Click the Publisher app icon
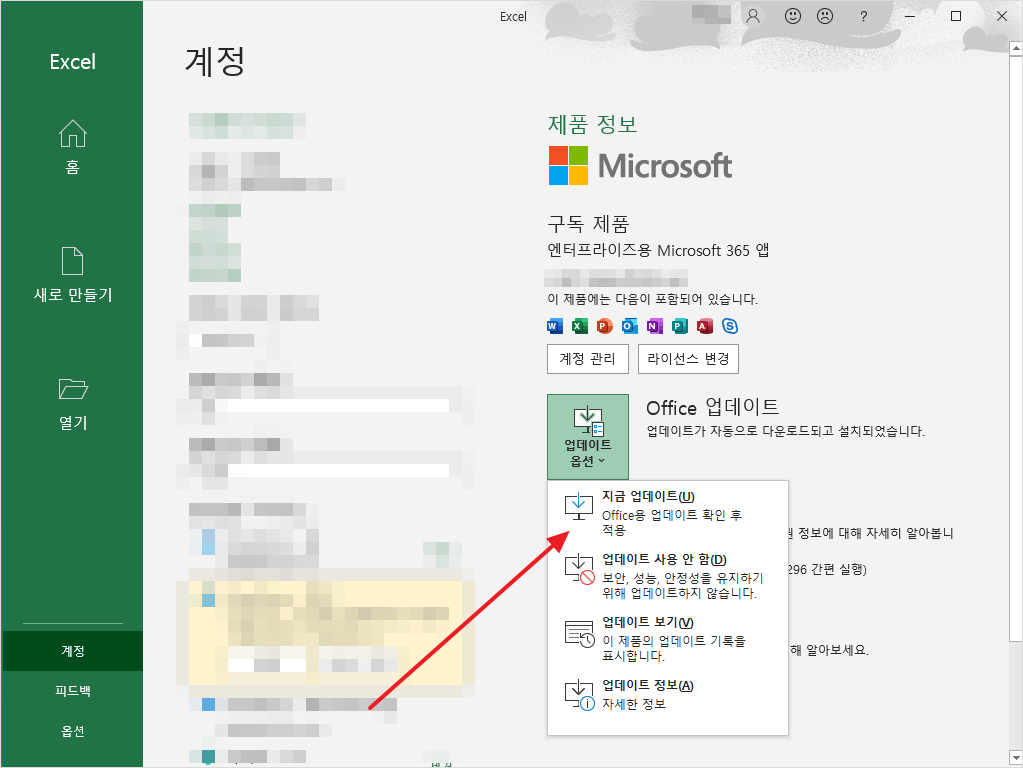The height and width of the screenshot is (768, 1023). pyautogui.click(x=680, y=326)
